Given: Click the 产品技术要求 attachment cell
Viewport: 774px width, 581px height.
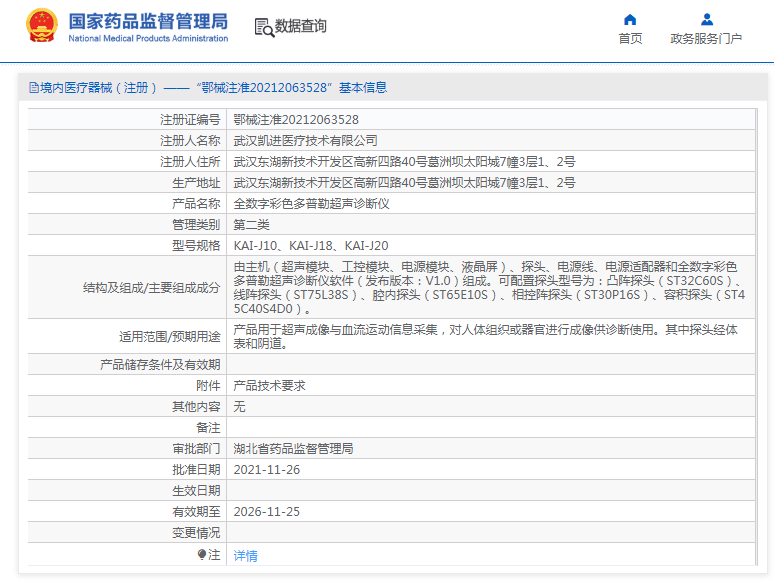Looking at the screenshot, I should point(269,385).
